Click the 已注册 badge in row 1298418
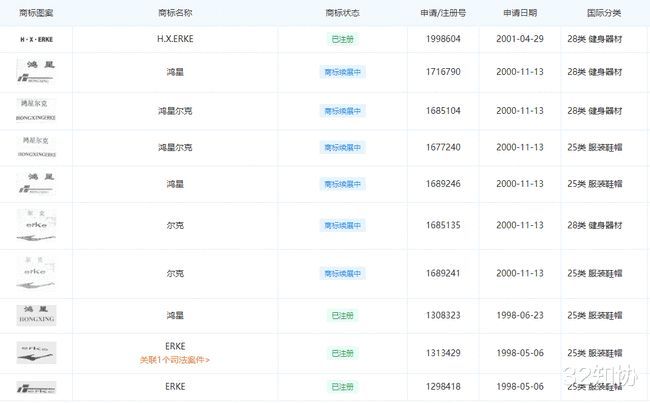This screenshot has width=650, height=403. pos(342,387)
